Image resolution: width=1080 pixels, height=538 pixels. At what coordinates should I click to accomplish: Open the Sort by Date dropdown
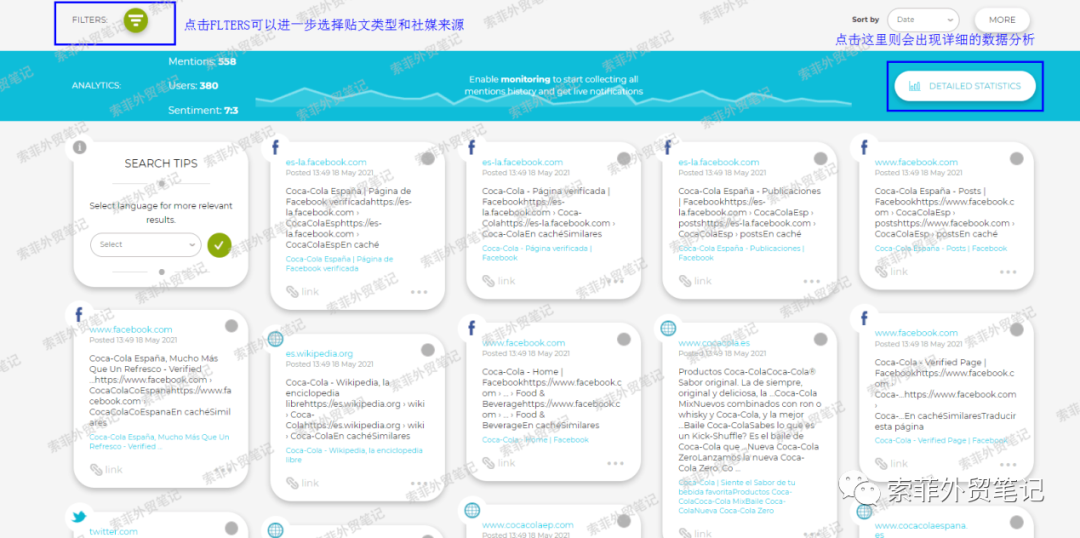pos(923,20)
